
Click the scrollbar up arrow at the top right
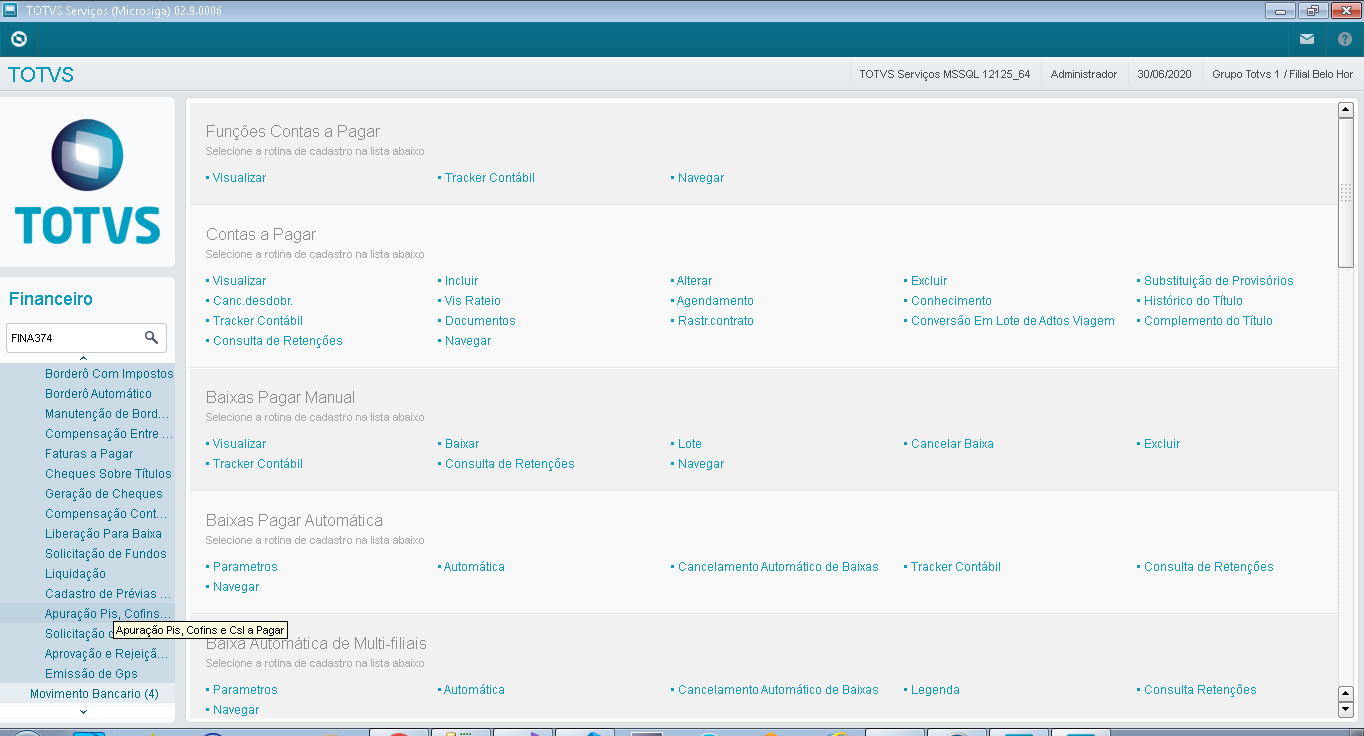(1346, 110)
